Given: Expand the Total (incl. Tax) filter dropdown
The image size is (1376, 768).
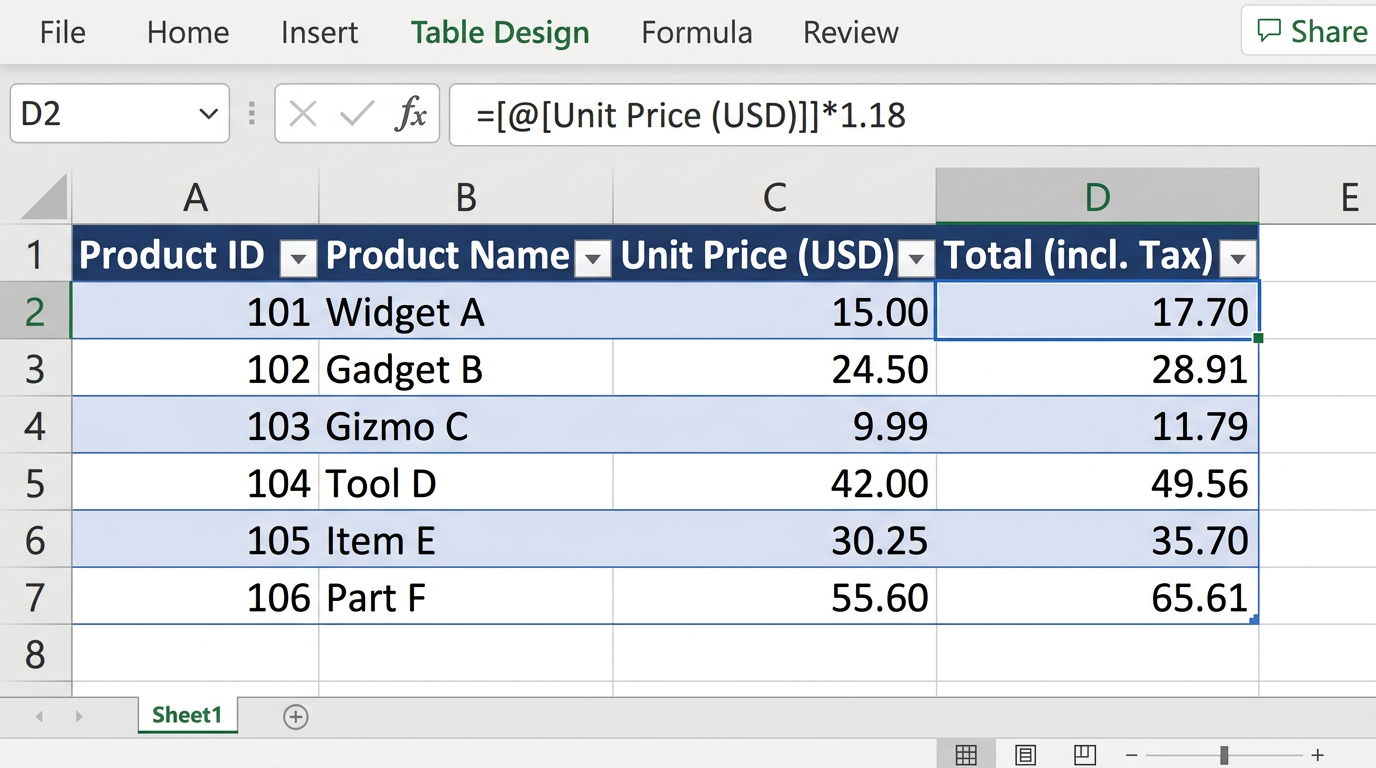Looking at the screenshot, I should pos(1238,260).
